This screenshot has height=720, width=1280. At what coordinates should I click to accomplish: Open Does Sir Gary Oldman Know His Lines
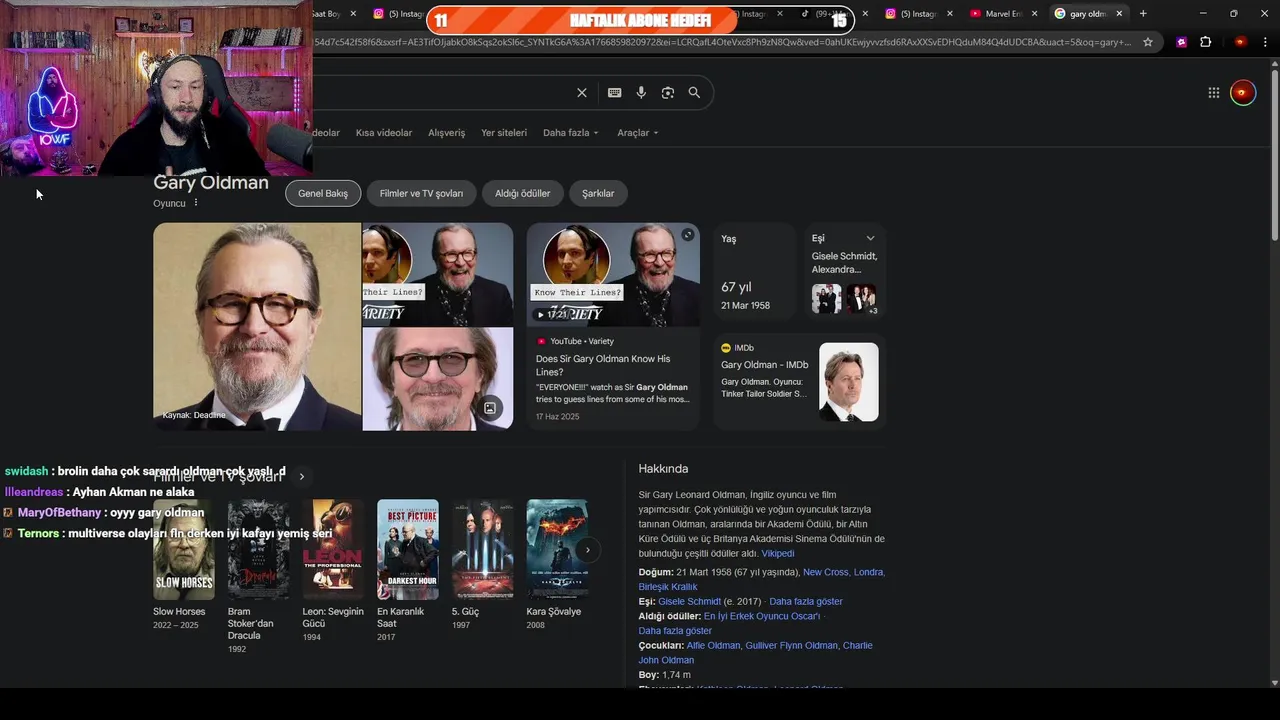(x=603, y=365)
